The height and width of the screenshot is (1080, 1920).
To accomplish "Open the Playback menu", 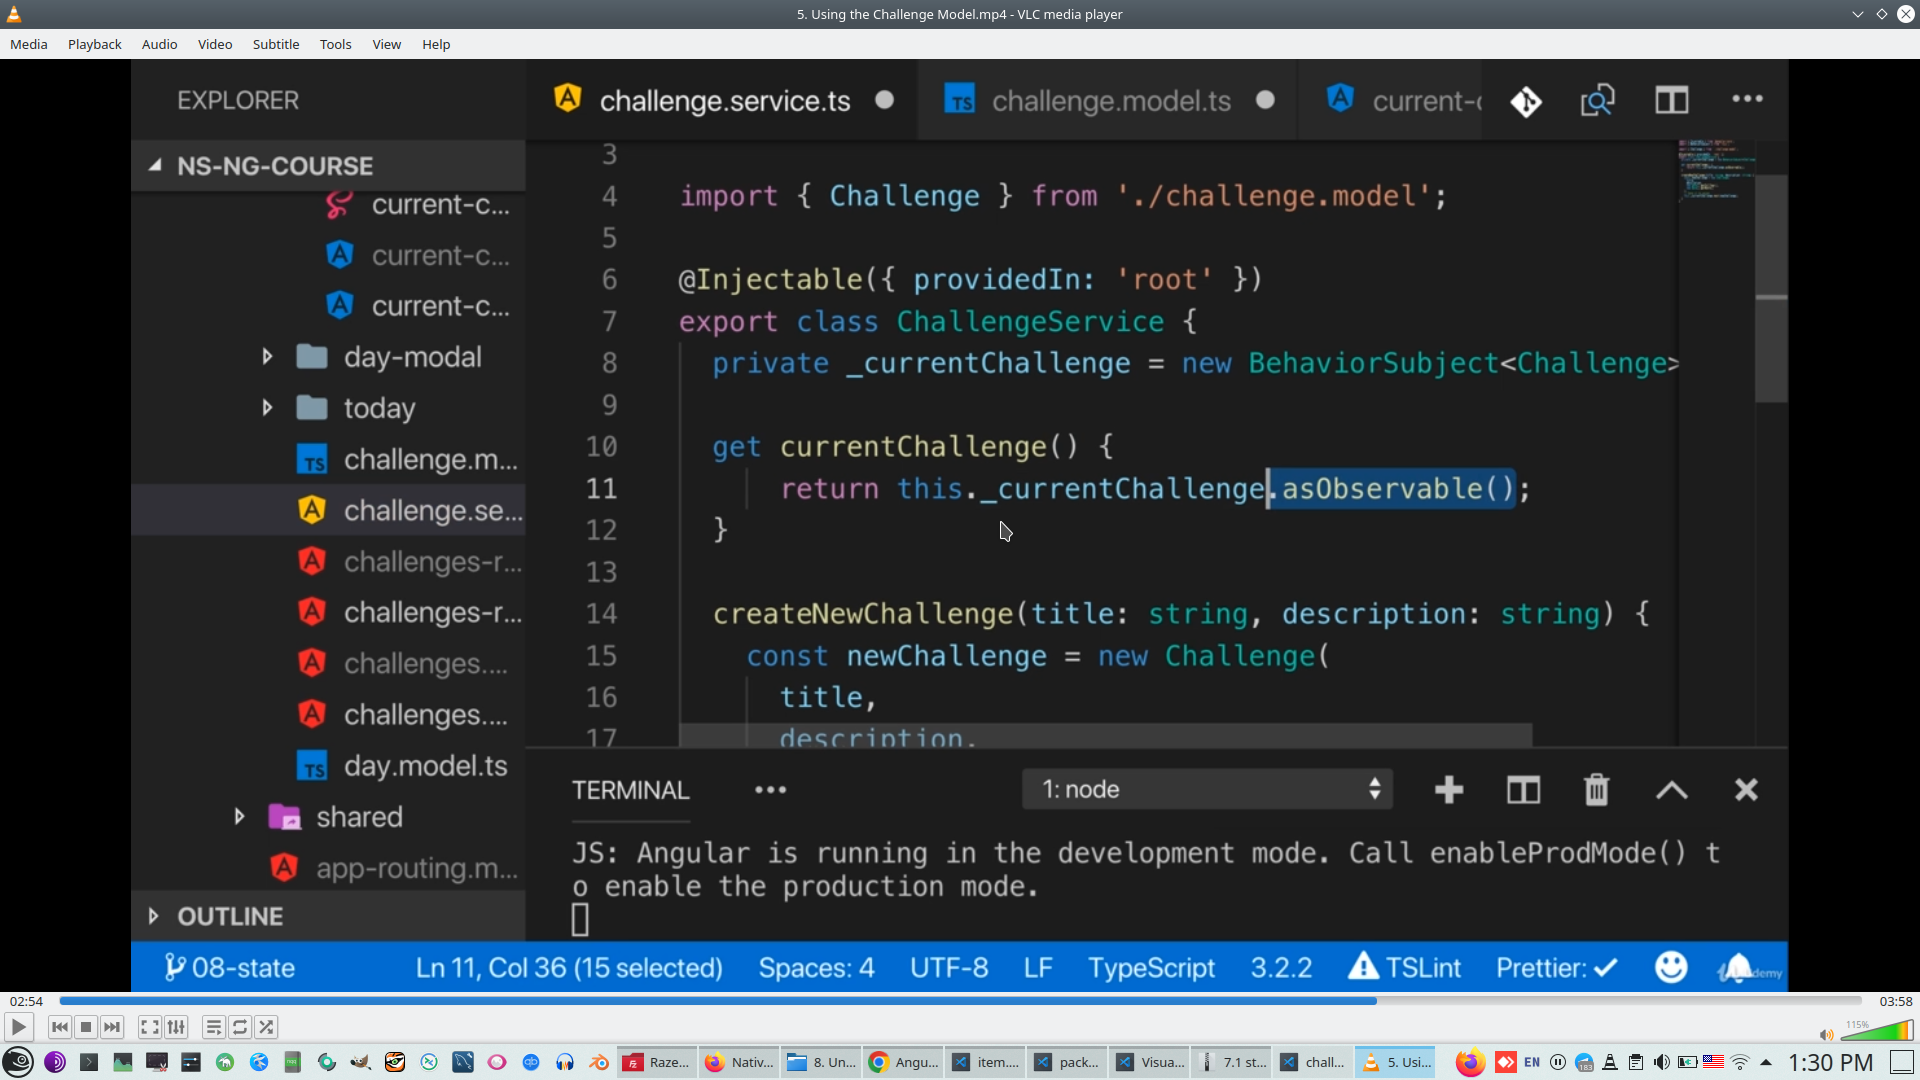I will [x=94, y=44].
